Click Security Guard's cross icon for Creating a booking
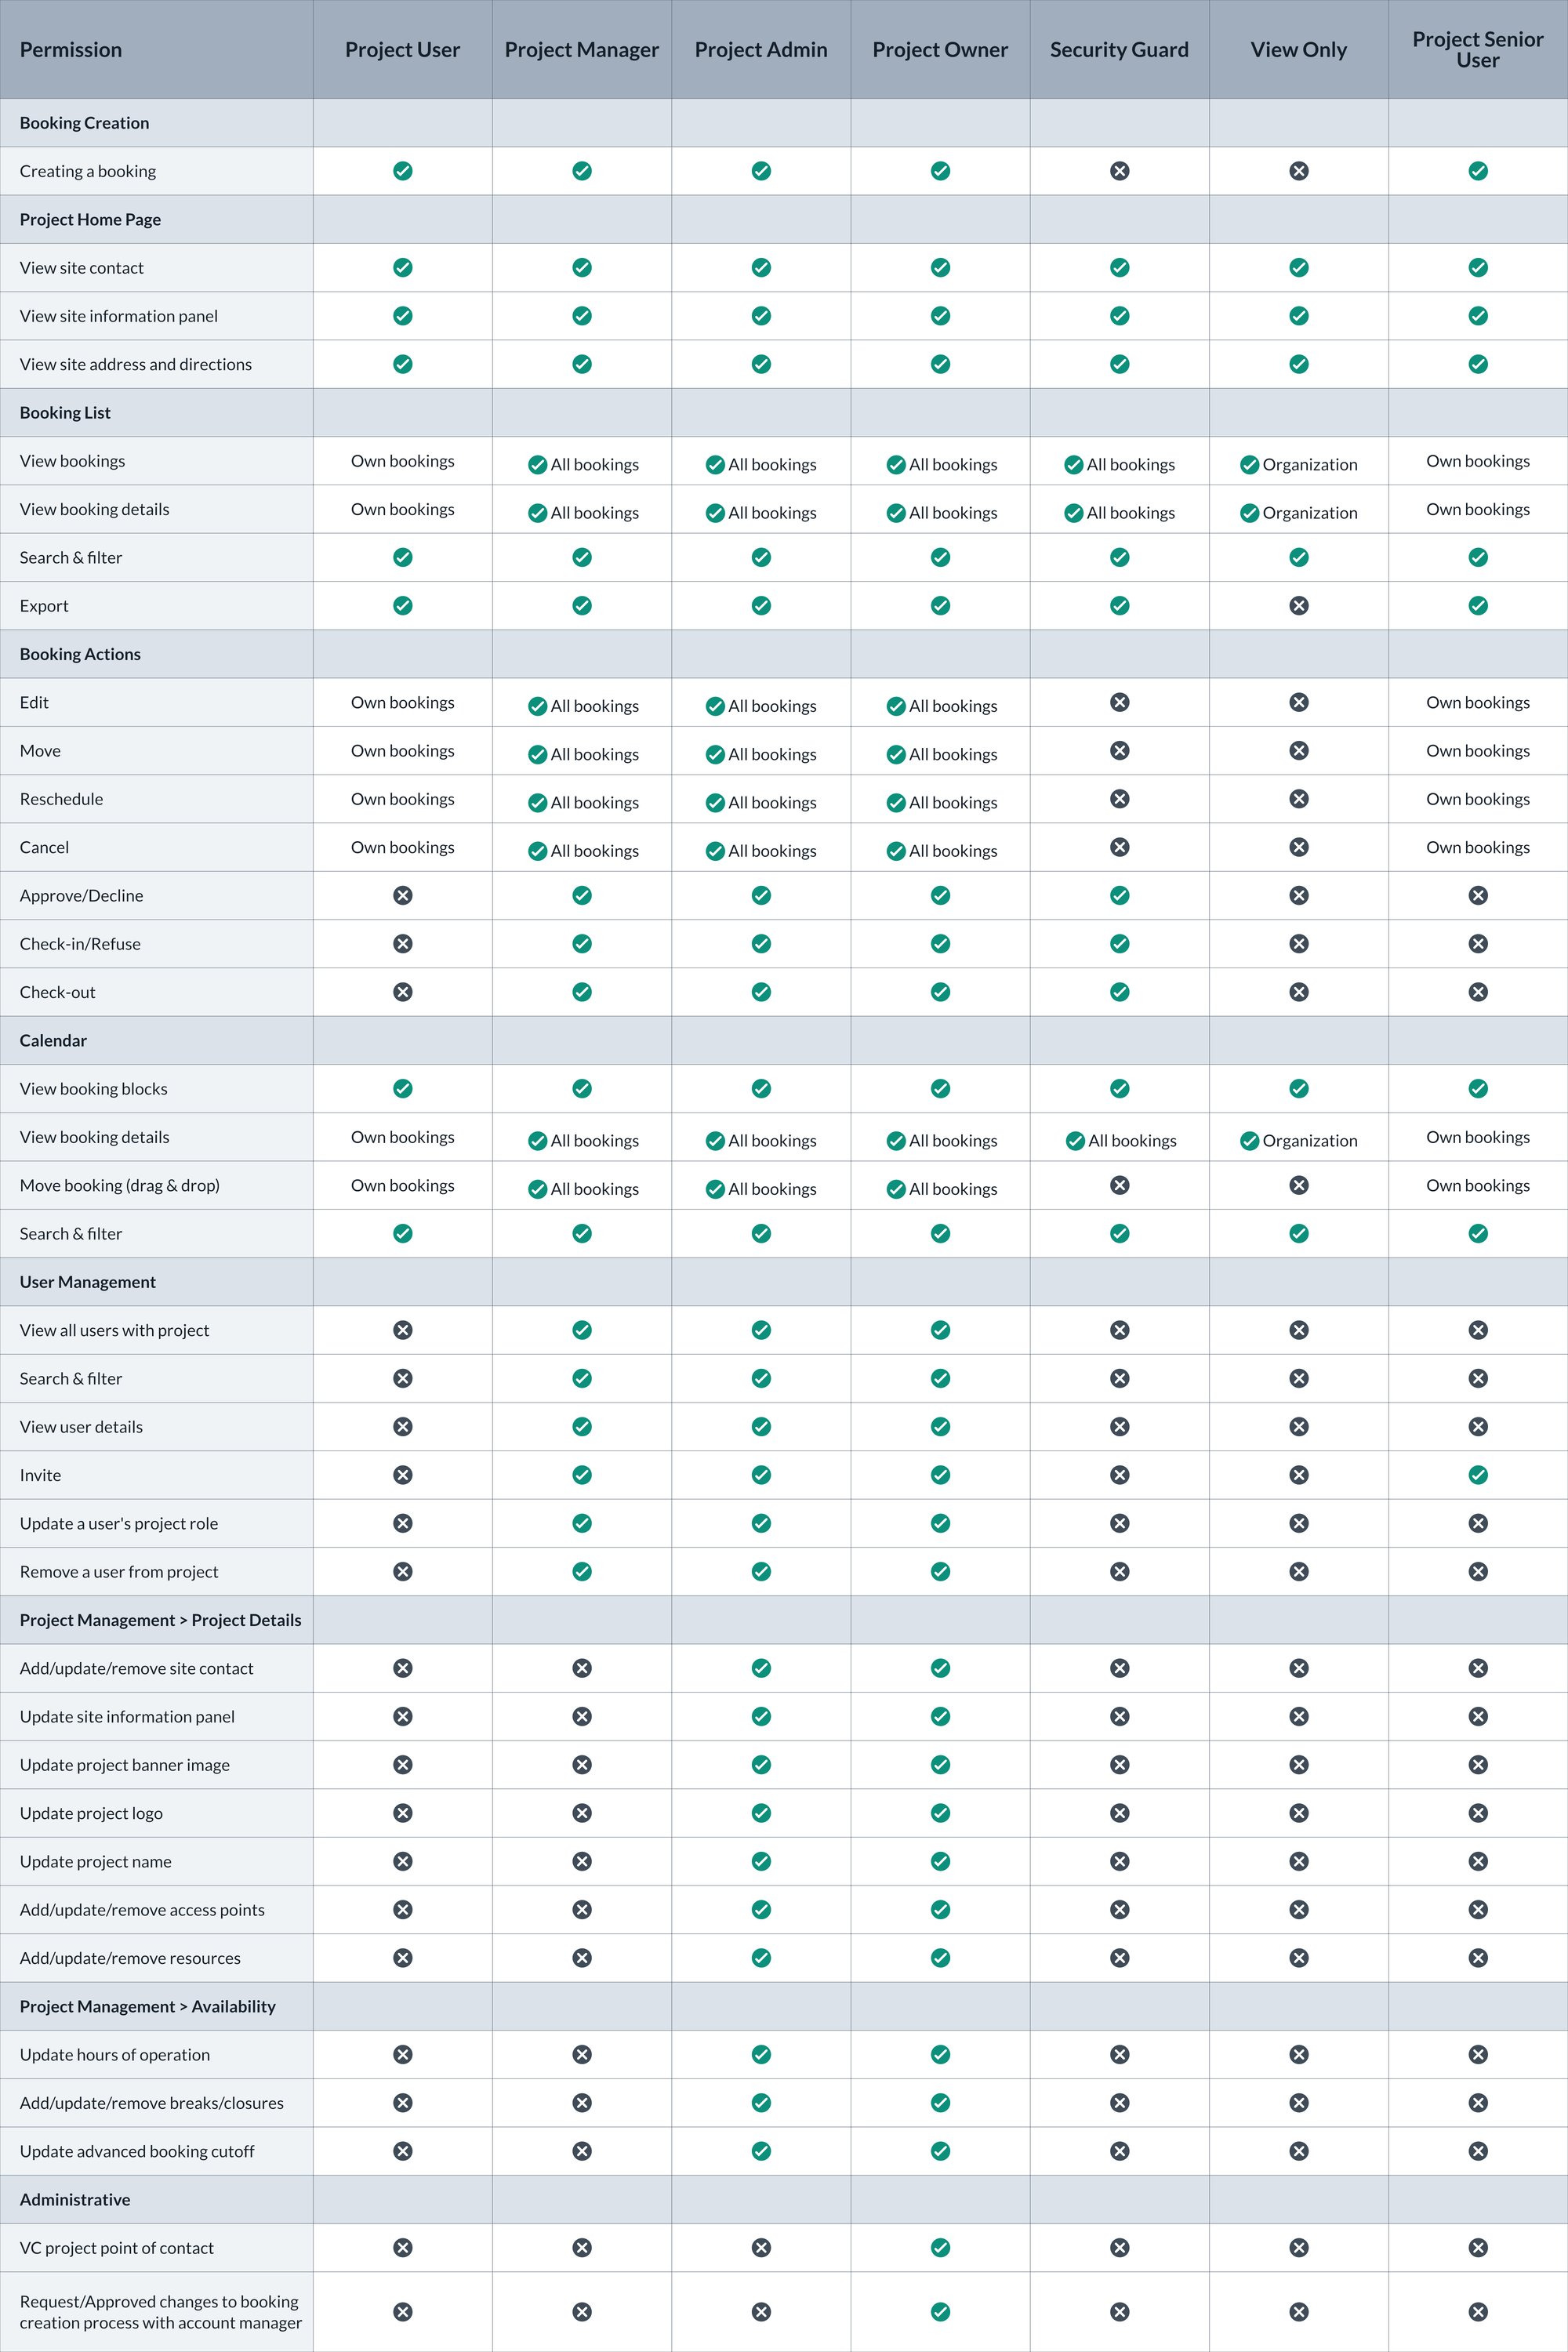The image size is (1568, 2352). coord(1119,171)
